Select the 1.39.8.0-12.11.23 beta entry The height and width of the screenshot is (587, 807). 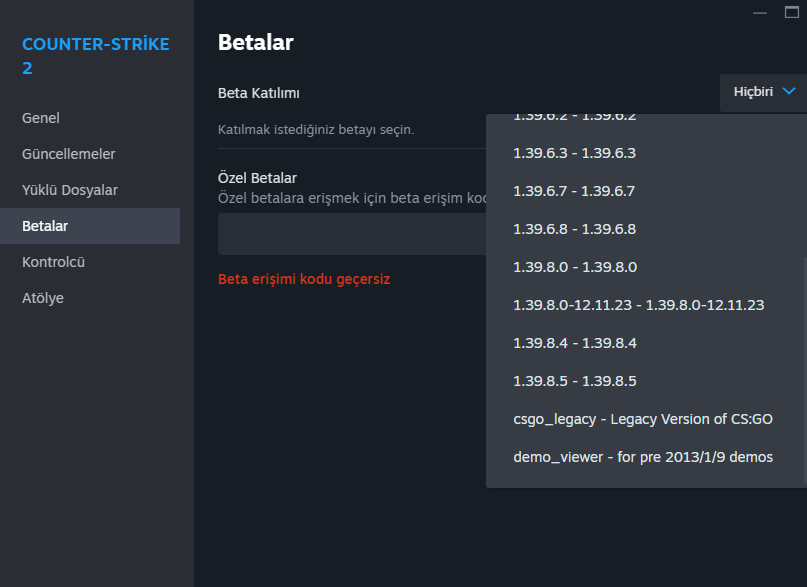[x=646, y=305]
